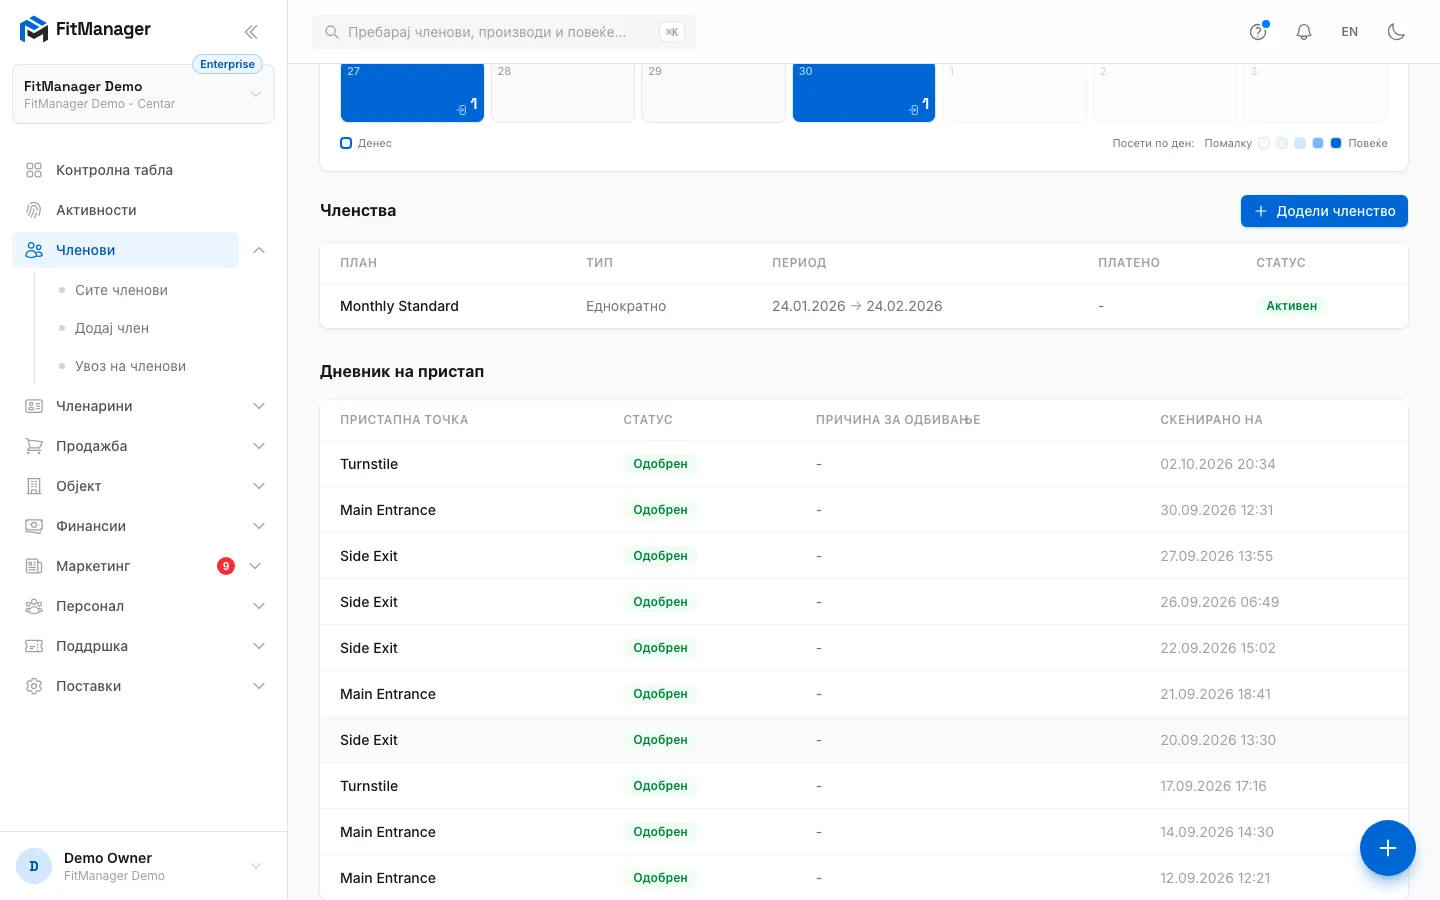
Task: Click the Објект building icon
Action: pyautogui.click(x=34, y=486)
